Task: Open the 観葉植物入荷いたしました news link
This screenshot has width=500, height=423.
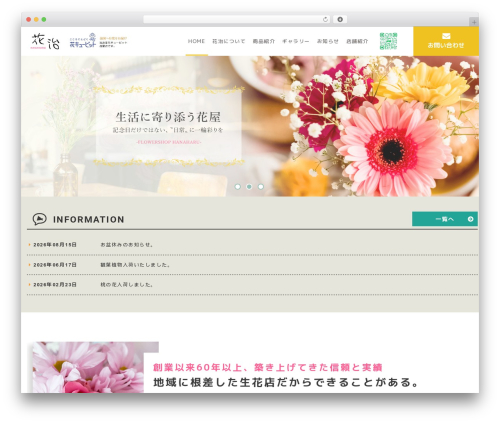Action: [x=135, y=265]
